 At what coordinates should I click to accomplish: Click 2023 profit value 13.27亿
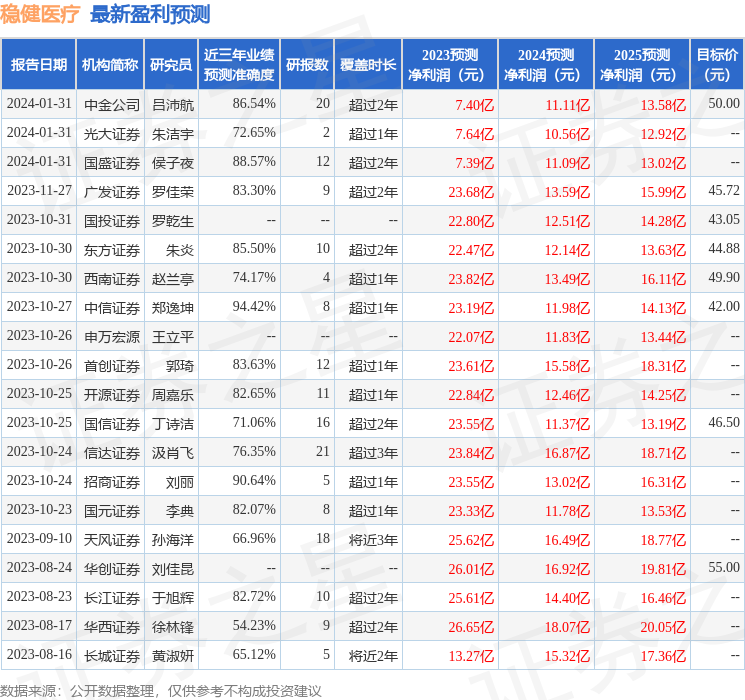coord(471,655)
